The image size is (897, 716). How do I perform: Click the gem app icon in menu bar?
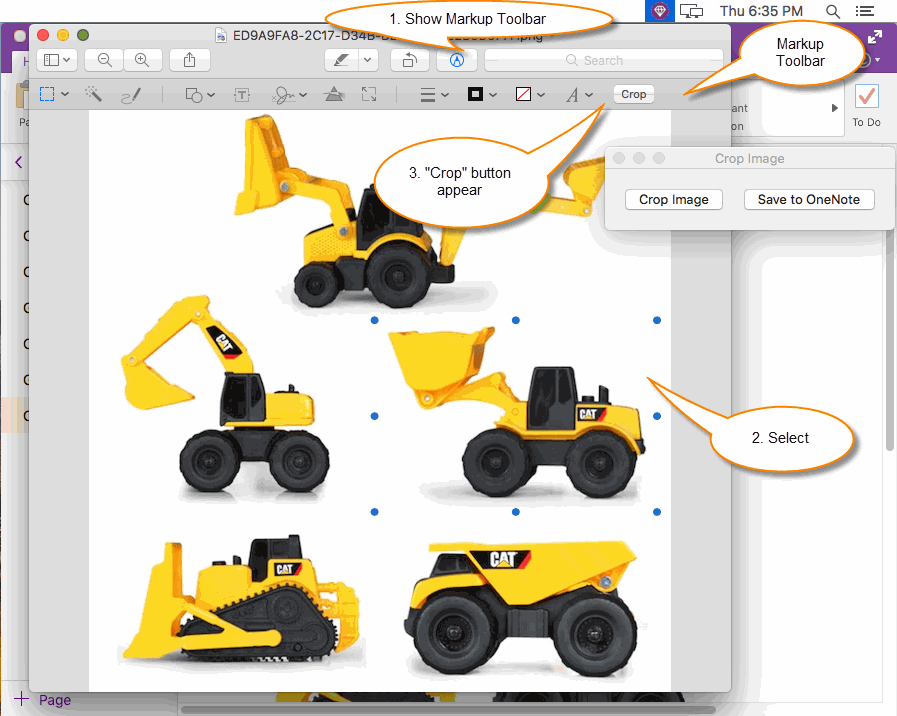pyautogui.click(x=660, y=11)
